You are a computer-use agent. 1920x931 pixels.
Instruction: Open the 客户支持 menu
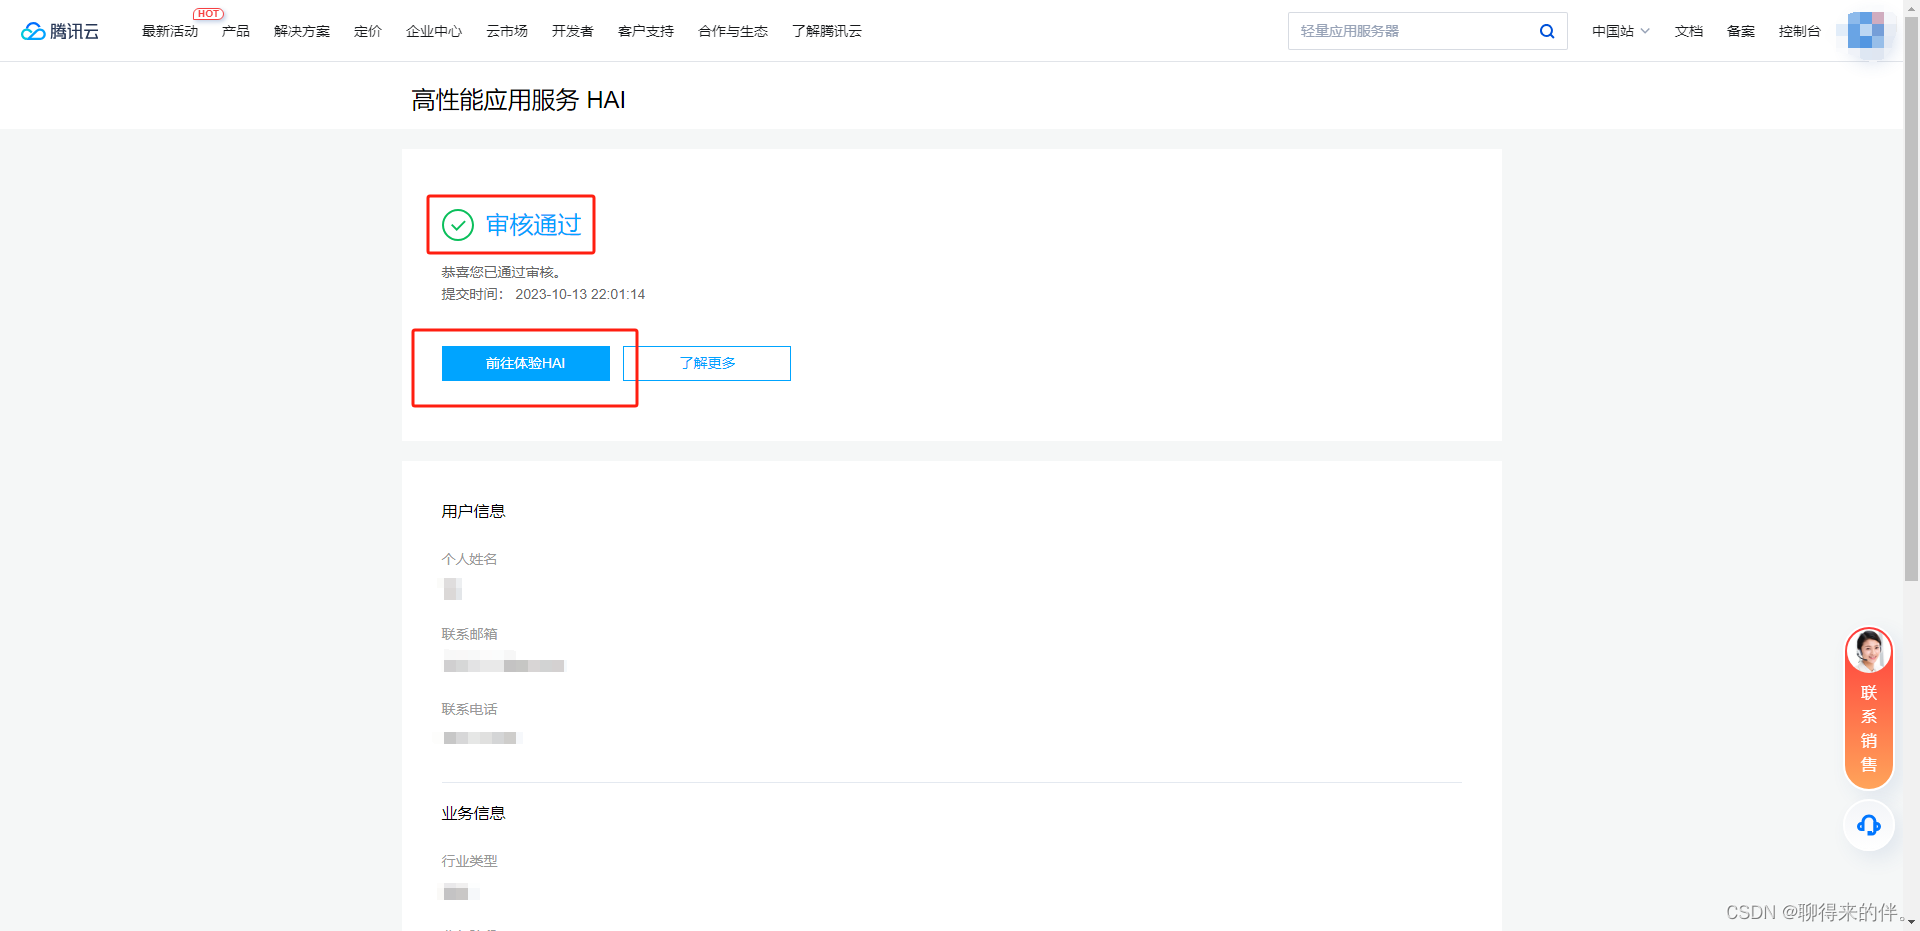tap(646, 31)
